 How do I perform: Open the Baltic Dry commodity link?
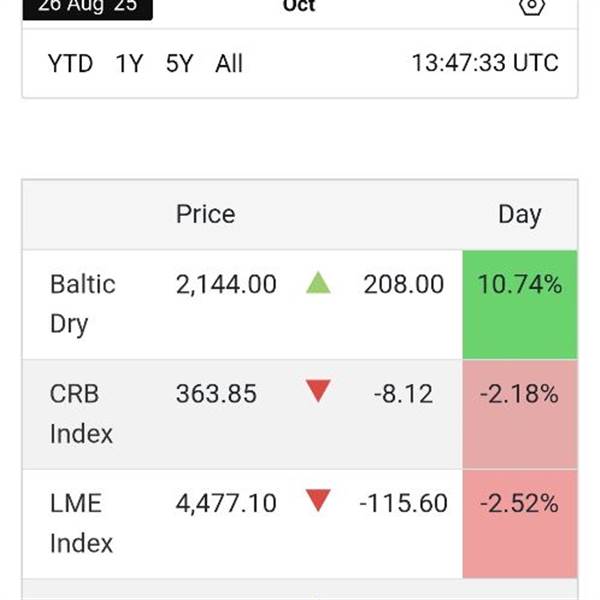(83, 304)
